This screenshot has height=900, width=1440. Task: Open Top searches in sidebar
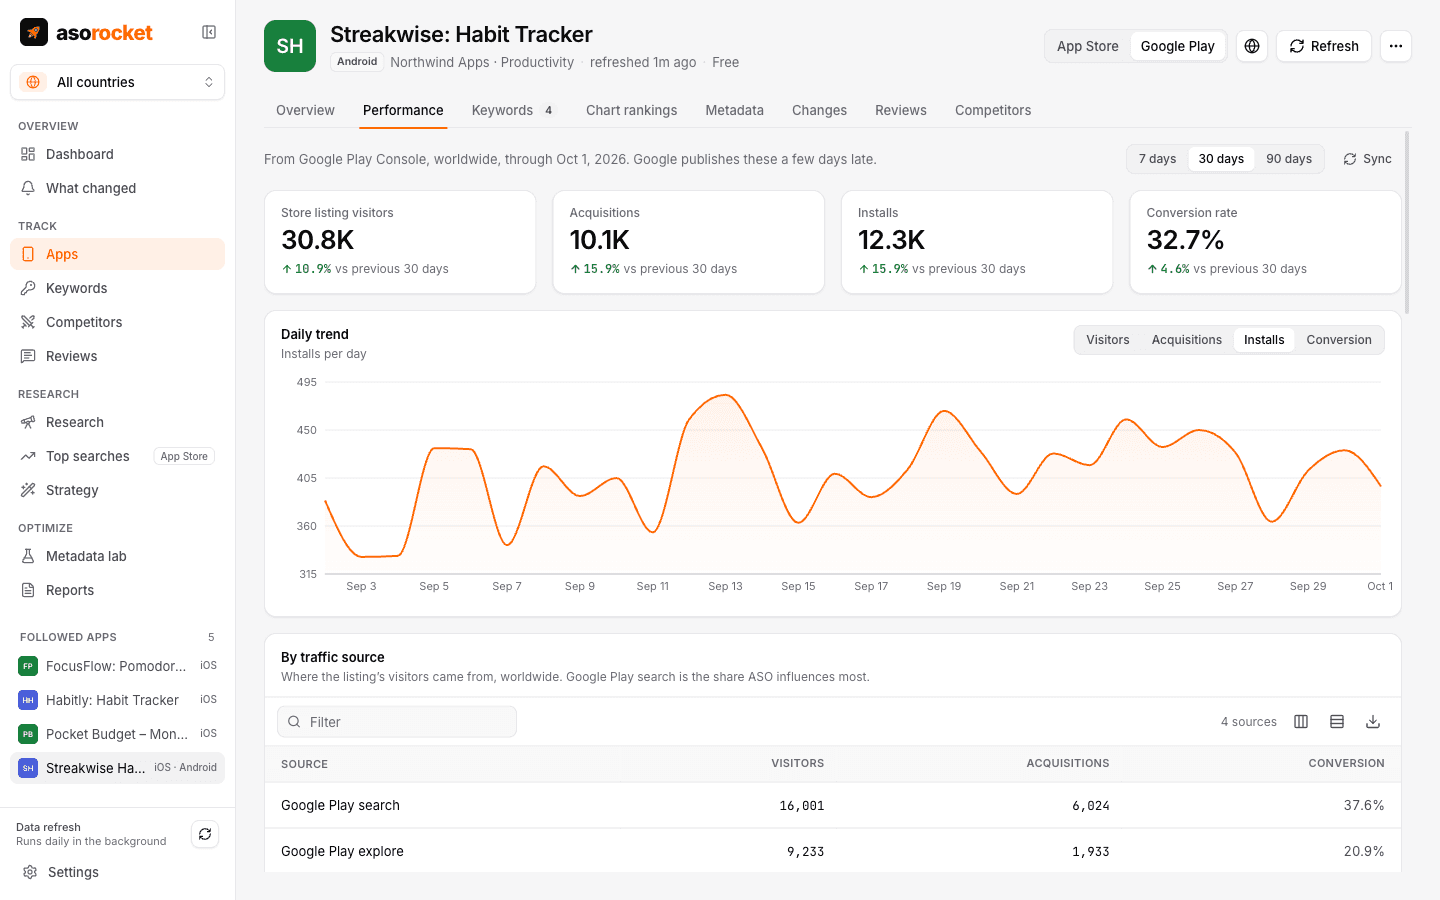pyautogui.click(x=118, y=456)
